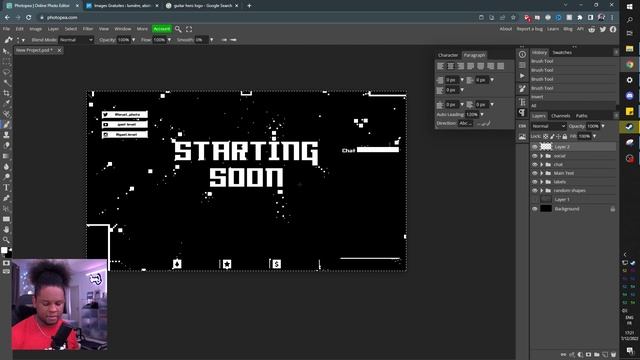Select the Eyedropper tool
The image size is (640, 360).
click(x=6, y=104)
